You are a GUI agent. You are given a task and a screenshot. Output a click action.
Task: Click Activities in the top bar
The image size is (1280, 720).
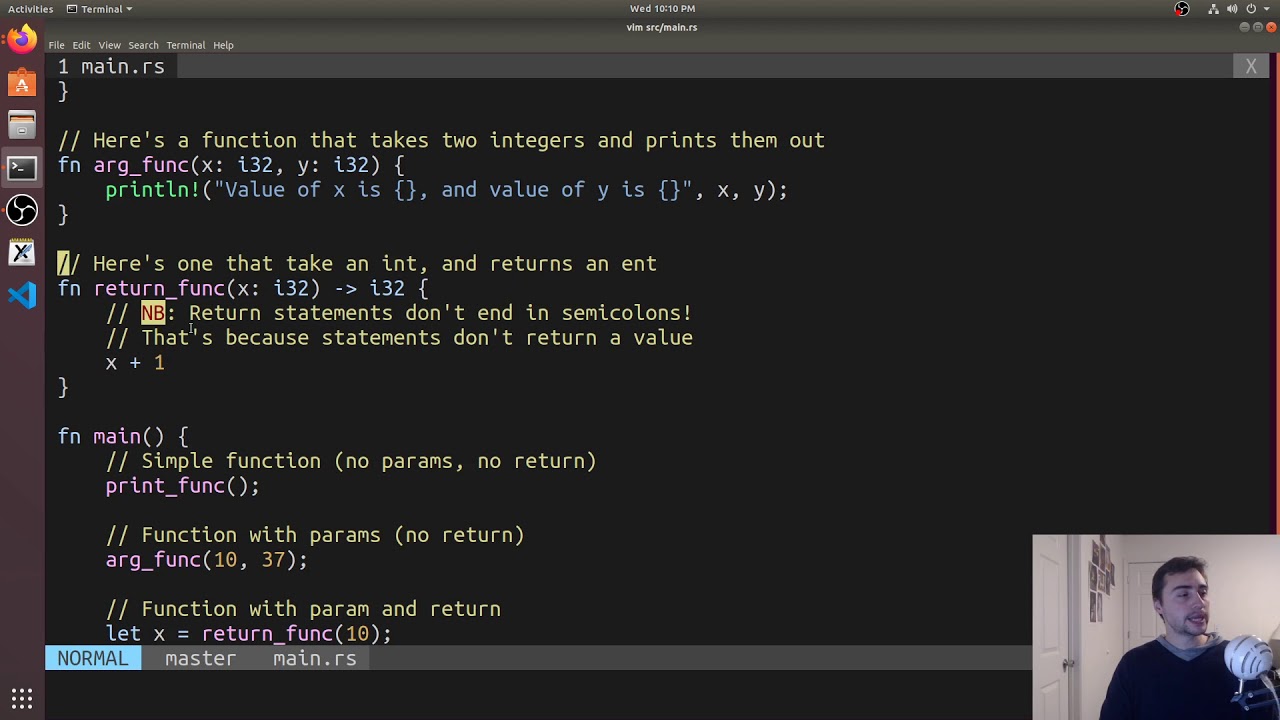click(x=30, y=9)
